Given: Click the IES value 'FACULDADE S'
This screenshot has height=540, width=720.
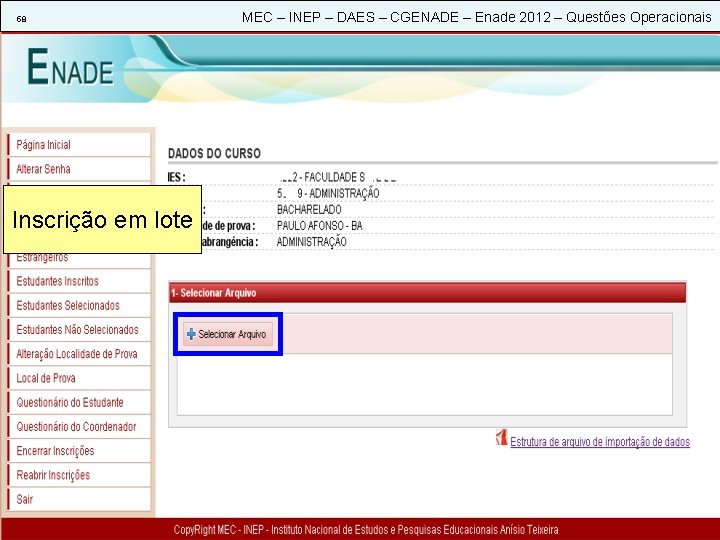Looking at the screenshot, I should [335, 177].
